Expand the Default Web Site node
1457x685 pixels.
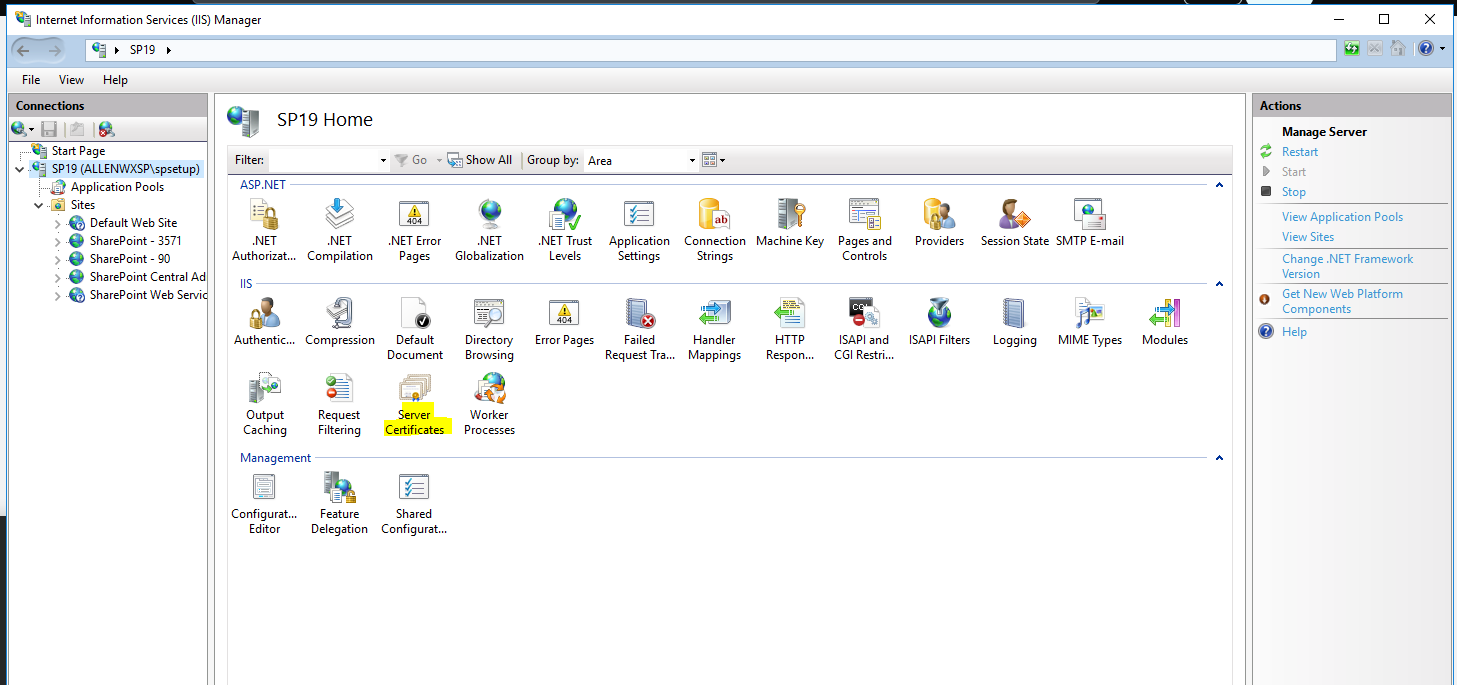58,223
